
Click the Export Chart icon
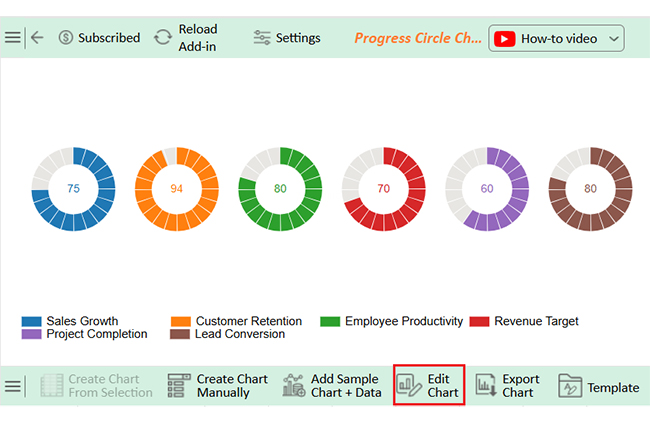(x=486, y=386)
